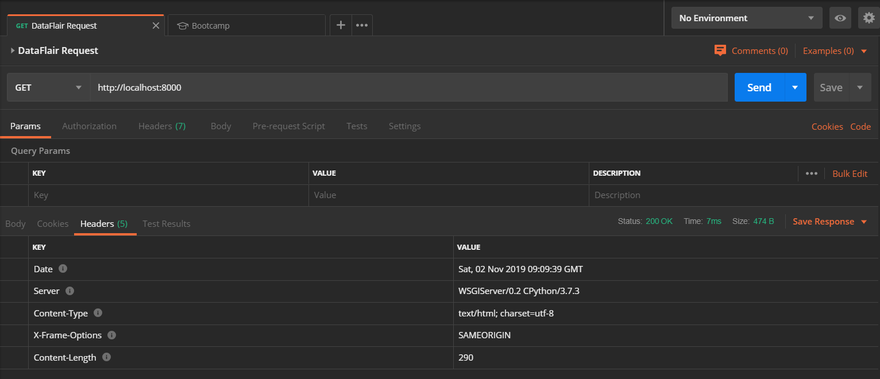Open tab options ellipsis menu
This screenshot has height=379, width=880.
(x=362, y=25)
